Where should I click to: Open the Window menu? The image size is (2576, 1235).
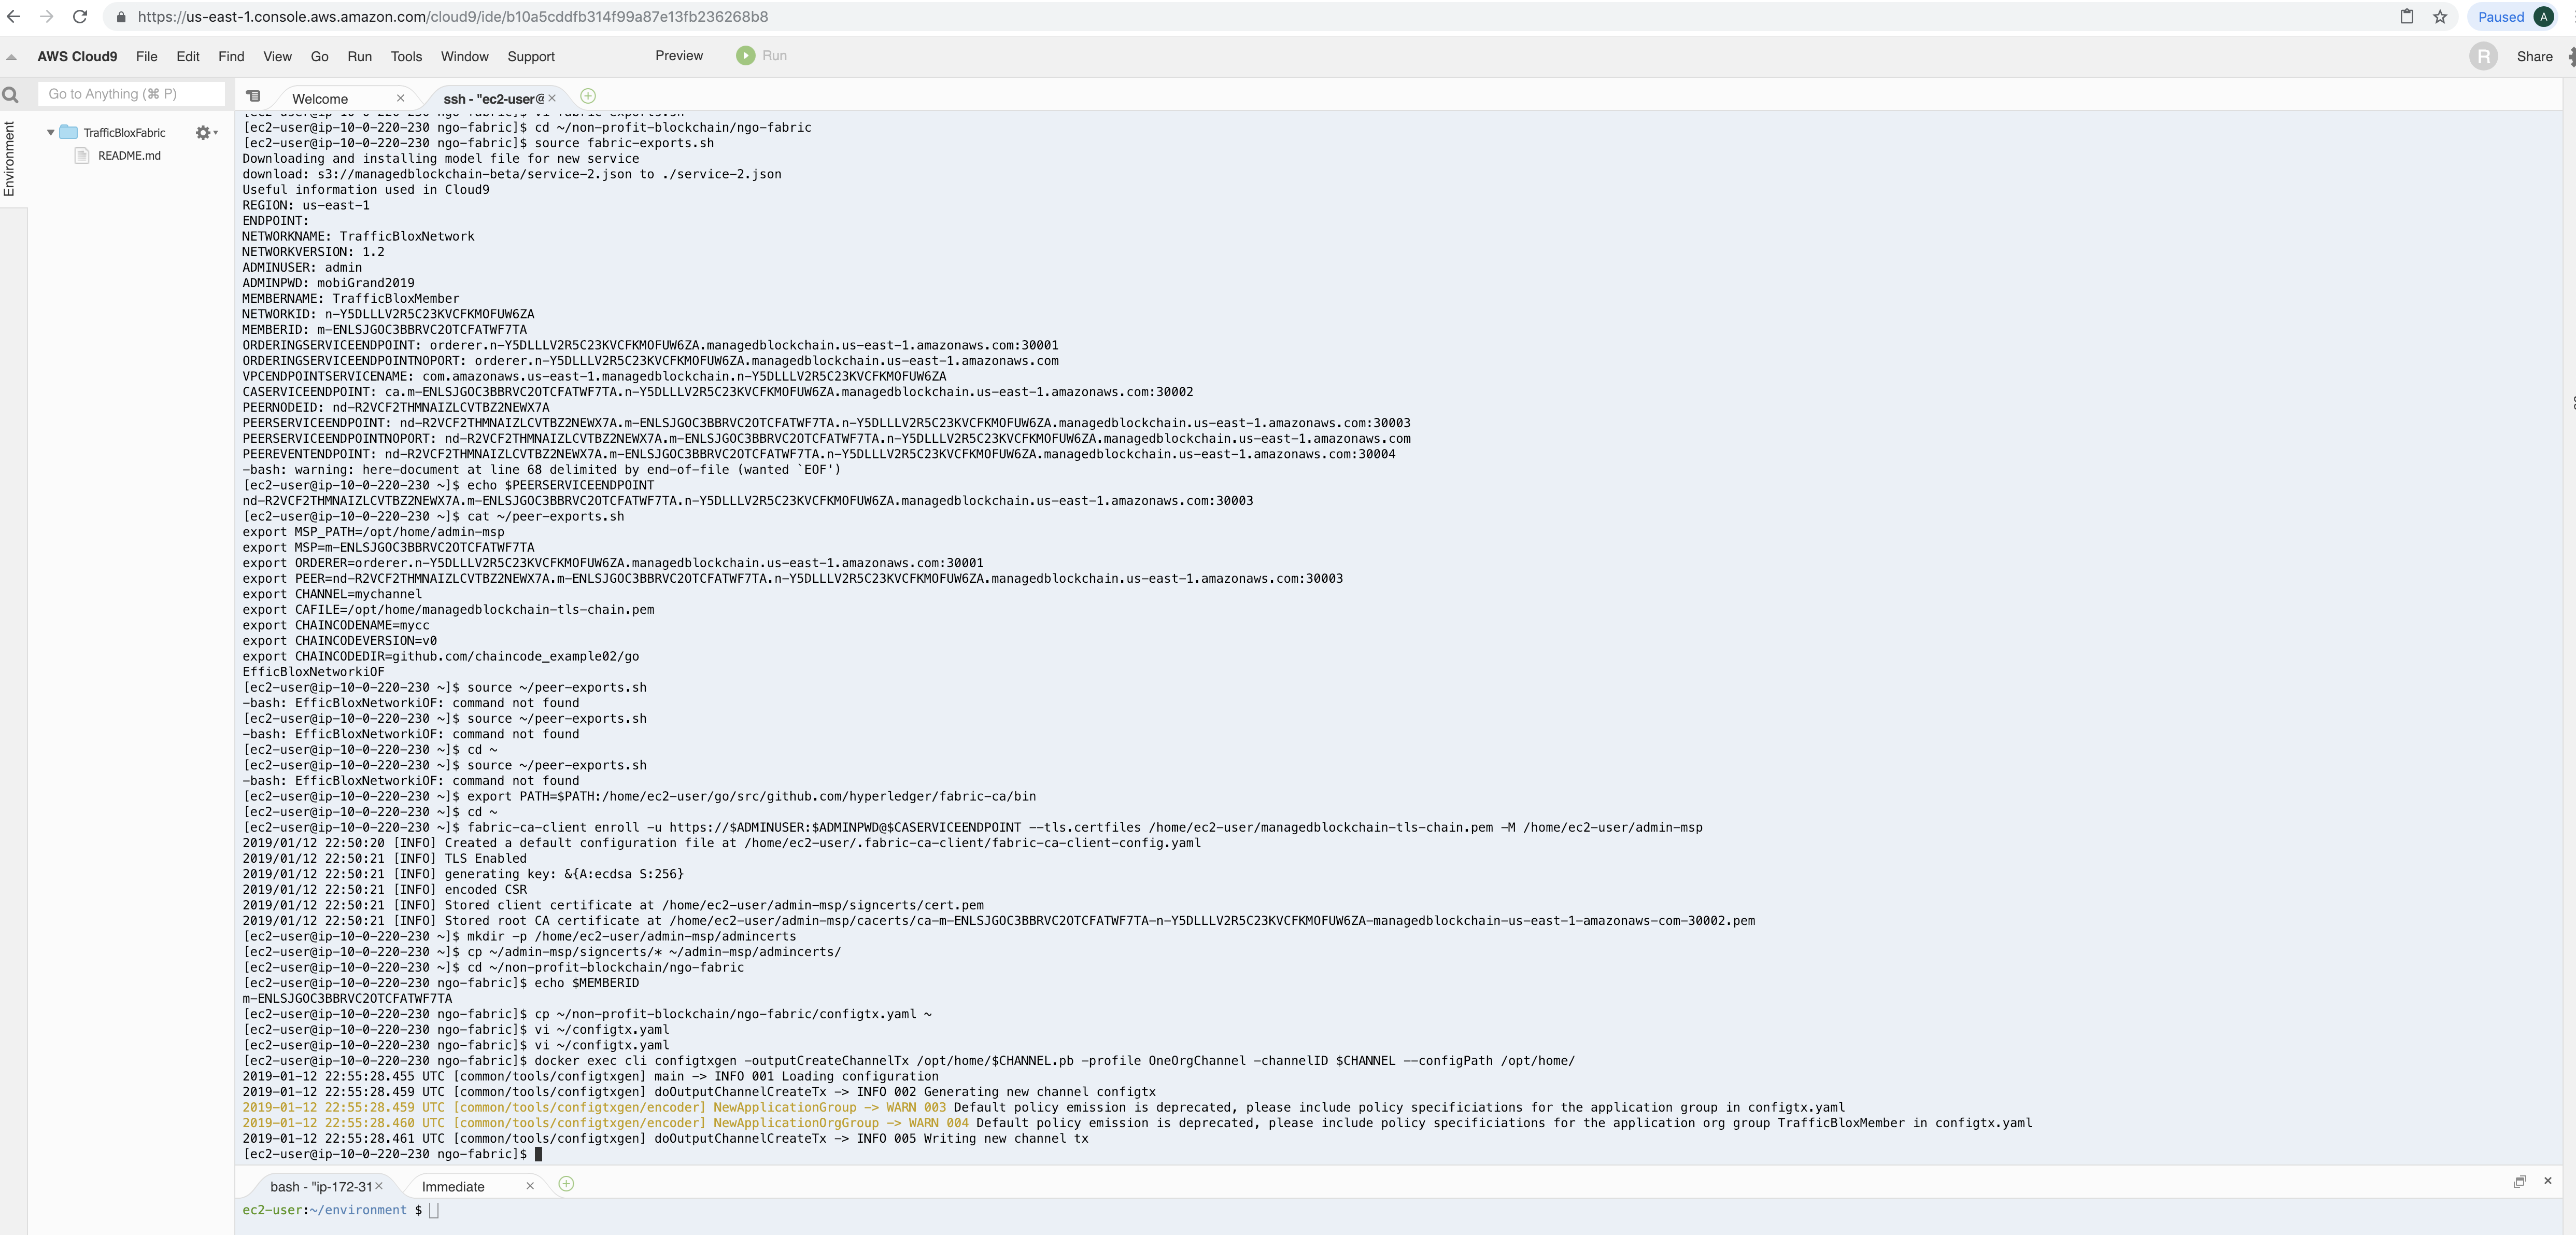464,57
